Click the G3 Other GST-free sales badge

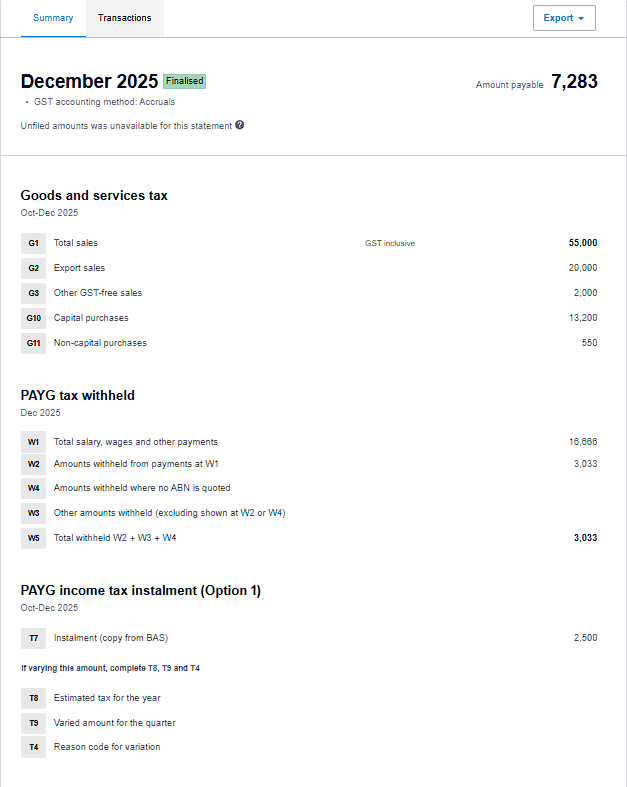pos(33,293)
